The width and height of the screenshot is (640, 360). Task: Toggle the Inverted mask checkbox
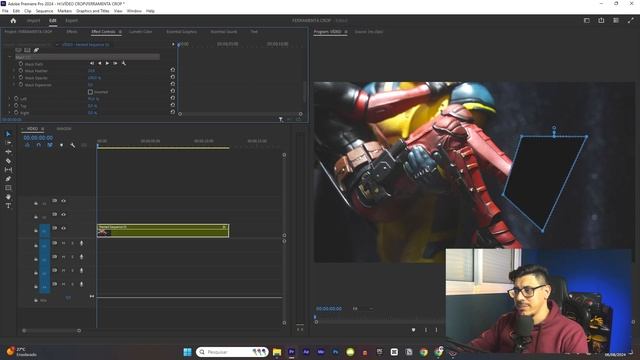tap(90, 92)
